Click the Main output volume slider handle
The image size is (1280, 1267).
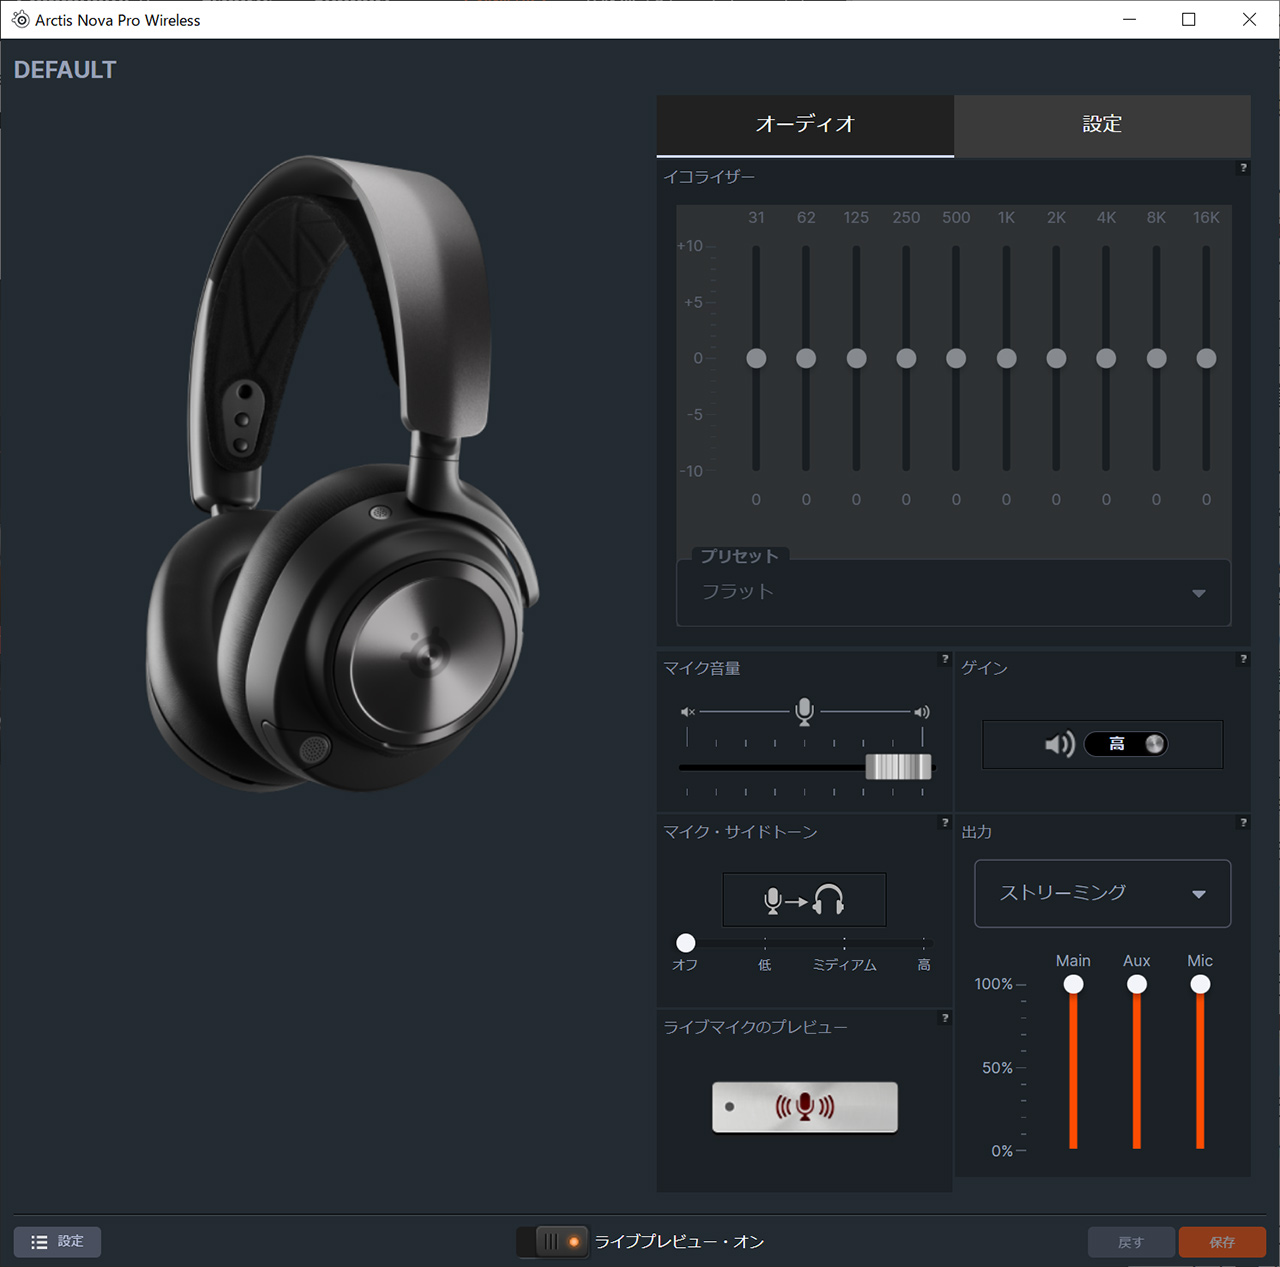(1073, 984)
